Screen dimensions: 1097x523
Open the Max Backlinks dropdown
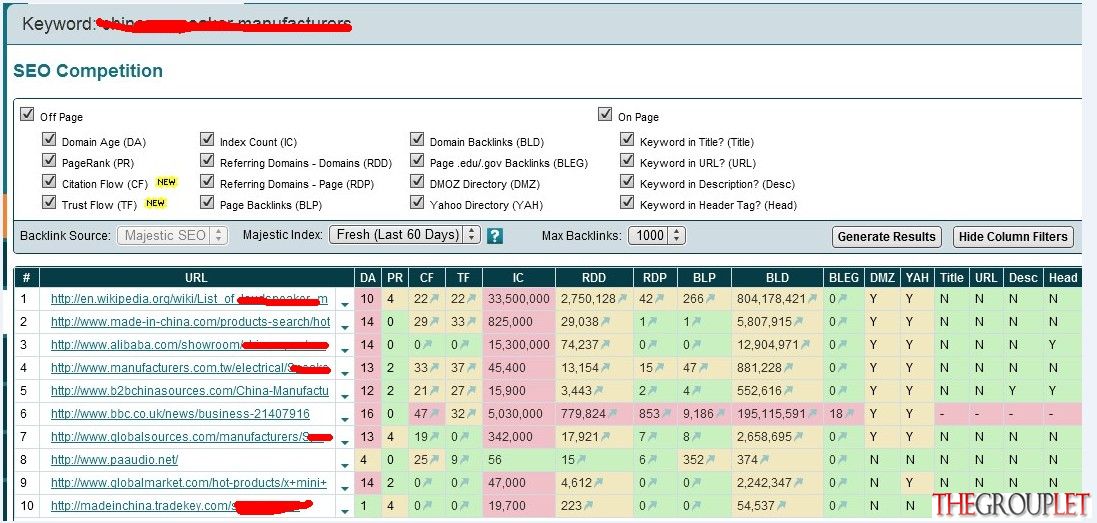tap(656, 236)
